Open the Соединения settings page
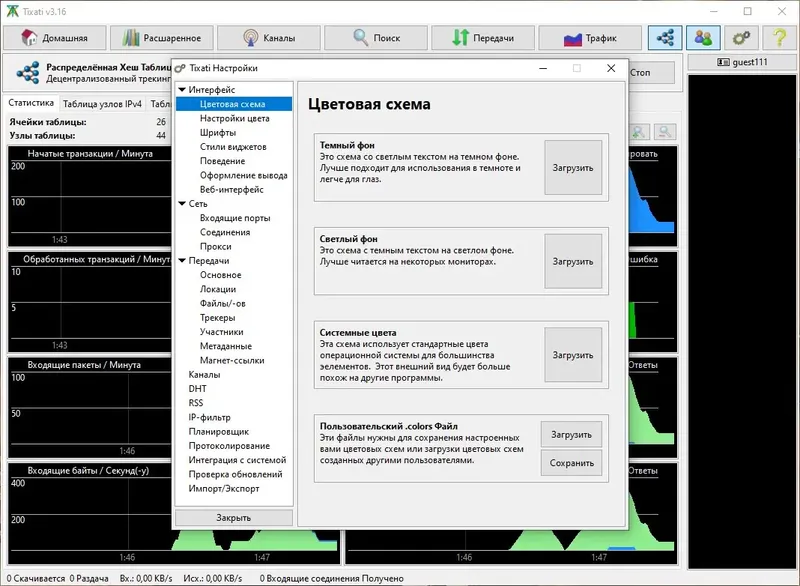Screen dimensions: 800x586 pos(225,232)
